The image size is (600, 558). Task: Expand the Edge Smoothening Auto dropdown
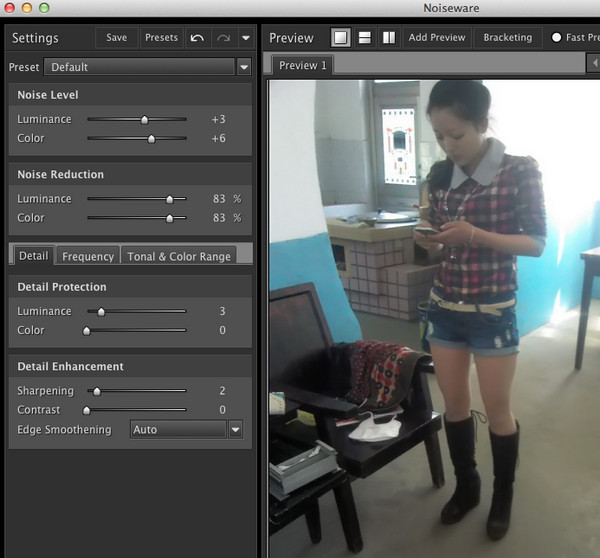click(236, 430)
